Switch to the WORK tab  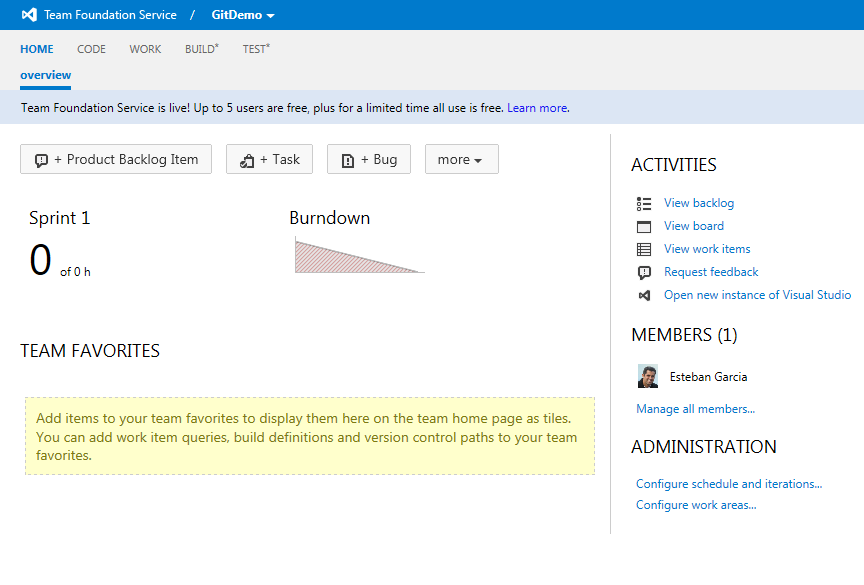(x=145, y=49)
